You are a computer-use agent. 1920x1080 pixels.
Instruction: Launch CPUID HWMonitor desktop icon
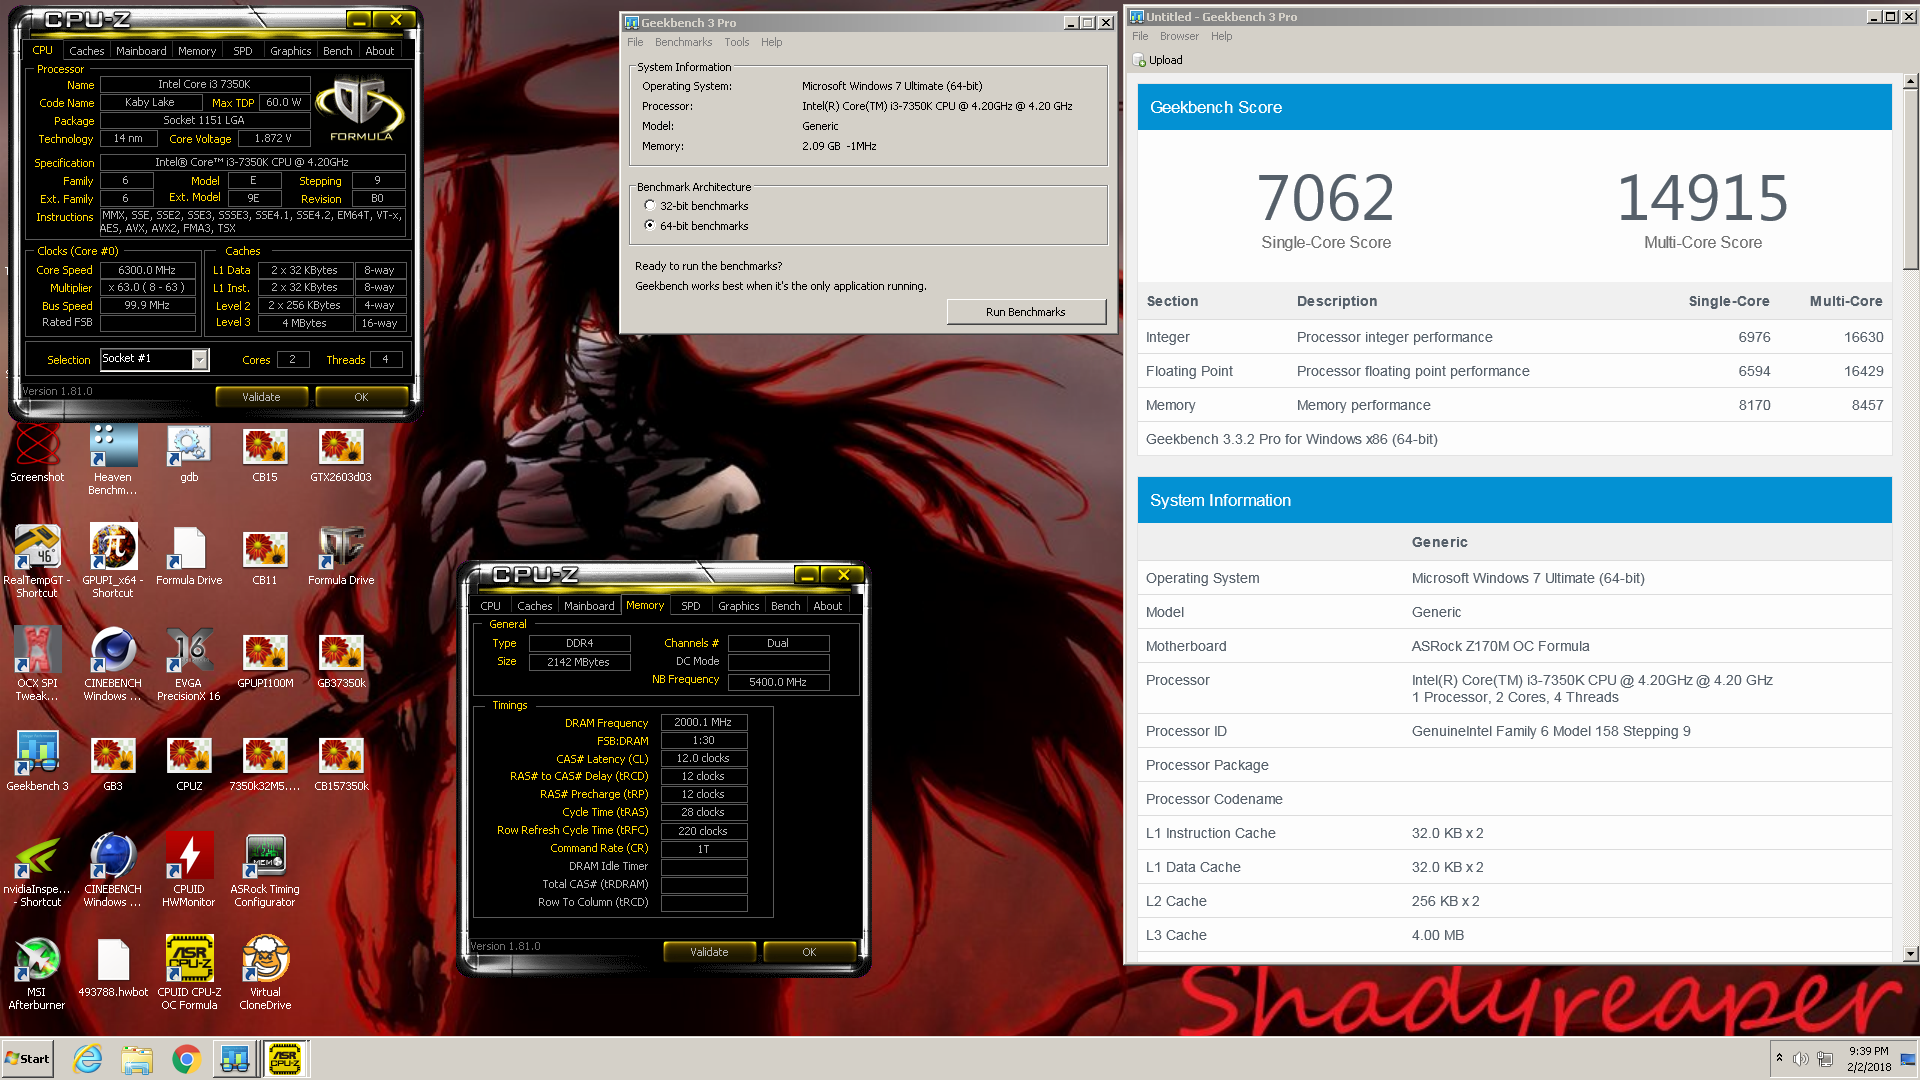(189, 871)
